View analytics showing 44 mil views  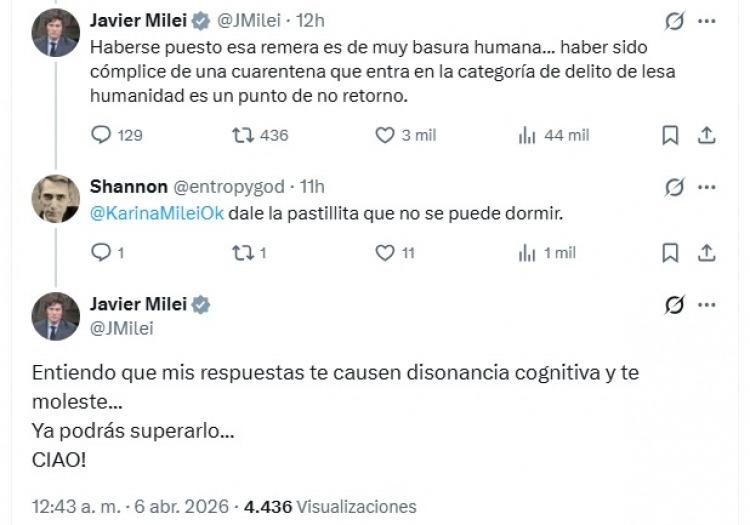(528, 135)
